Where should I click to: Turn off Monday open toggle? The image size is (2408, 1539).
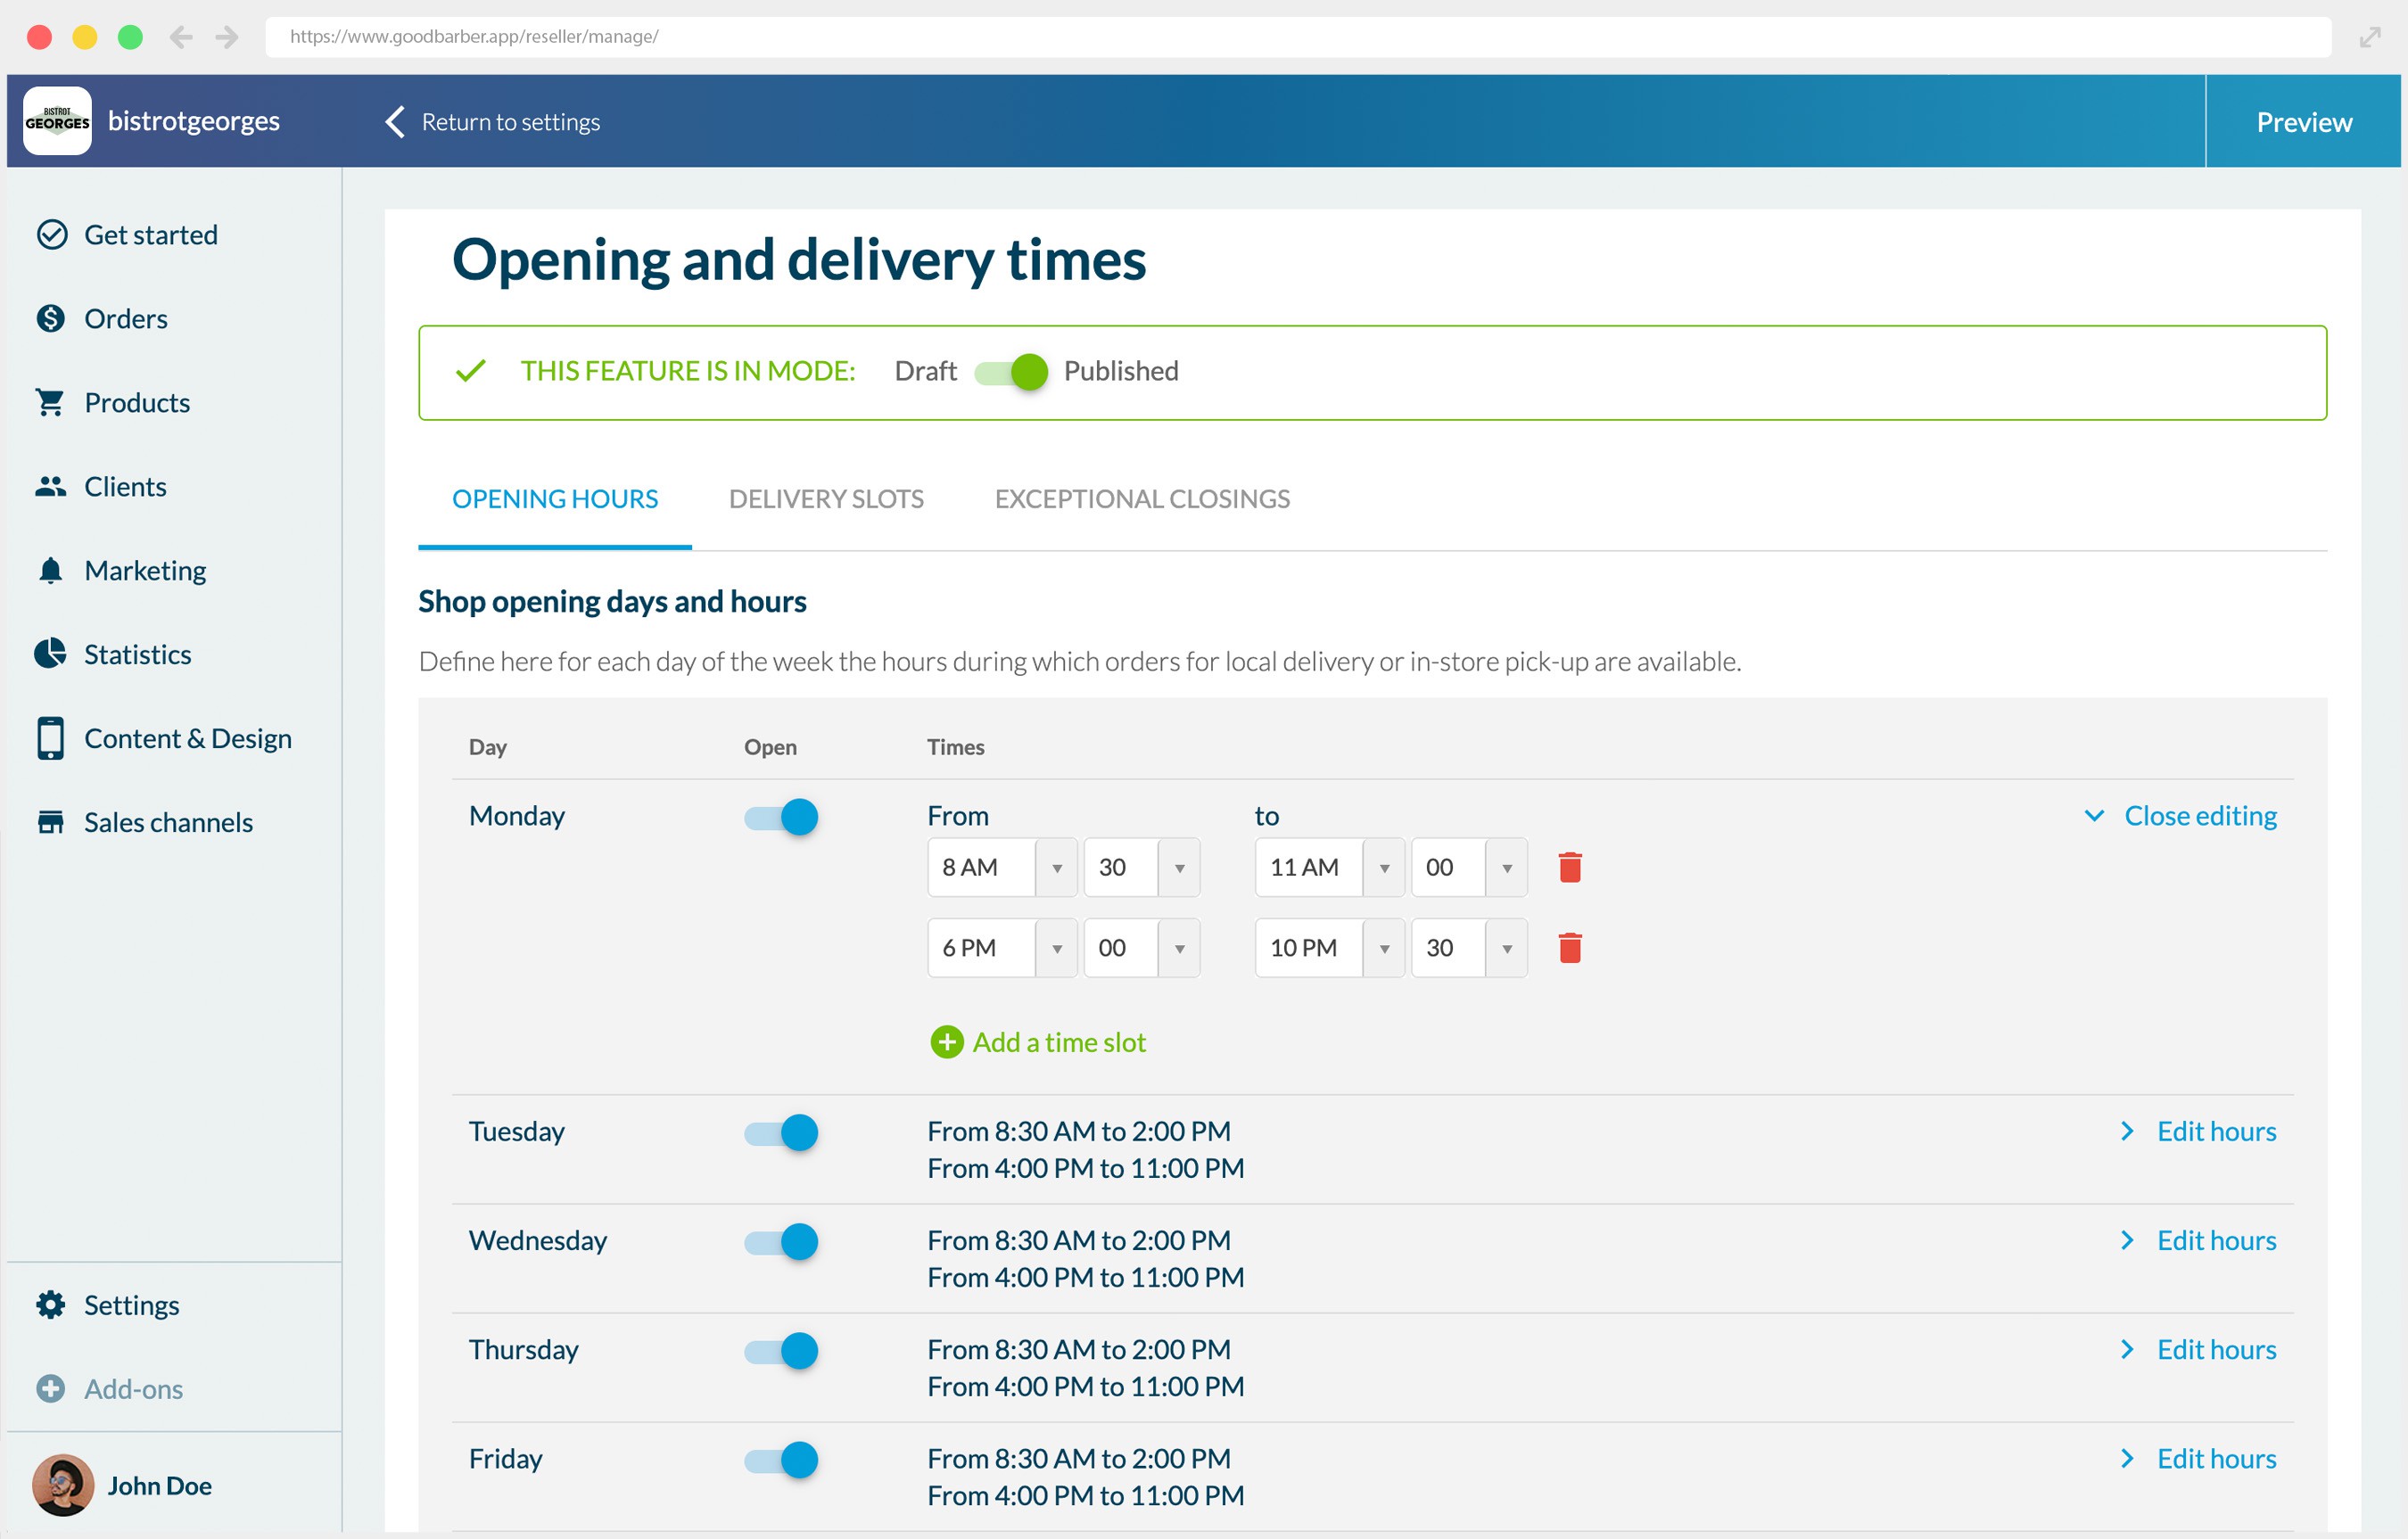coord(781,817)
